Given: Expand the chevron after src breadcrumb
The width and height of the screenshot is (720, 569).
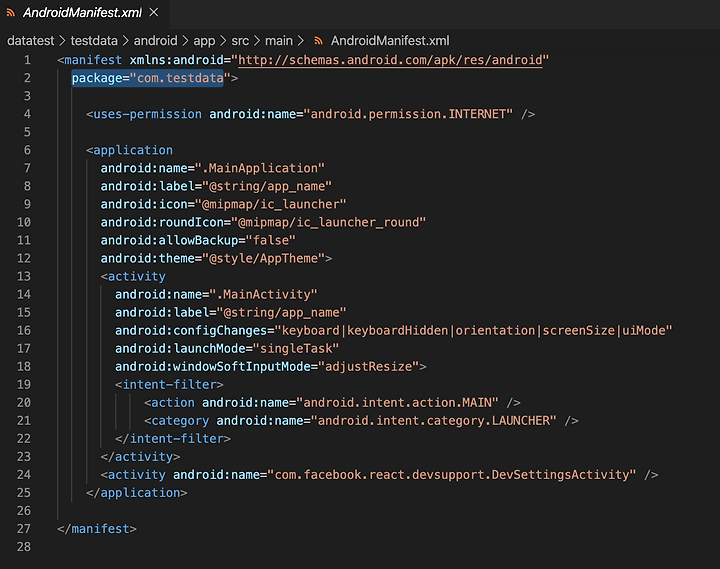Looking at the screenshot, I should pos(257,41).
